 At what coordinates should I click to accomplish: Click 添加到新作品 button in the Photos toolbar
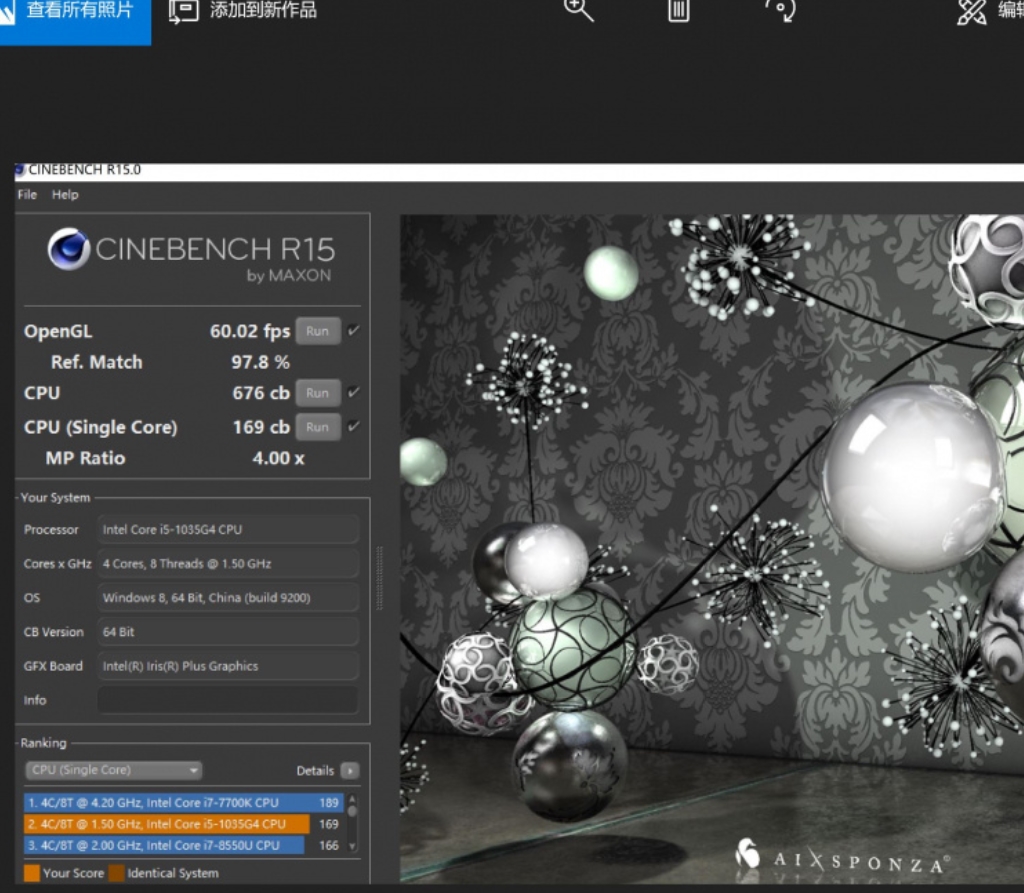pos(242,10)
